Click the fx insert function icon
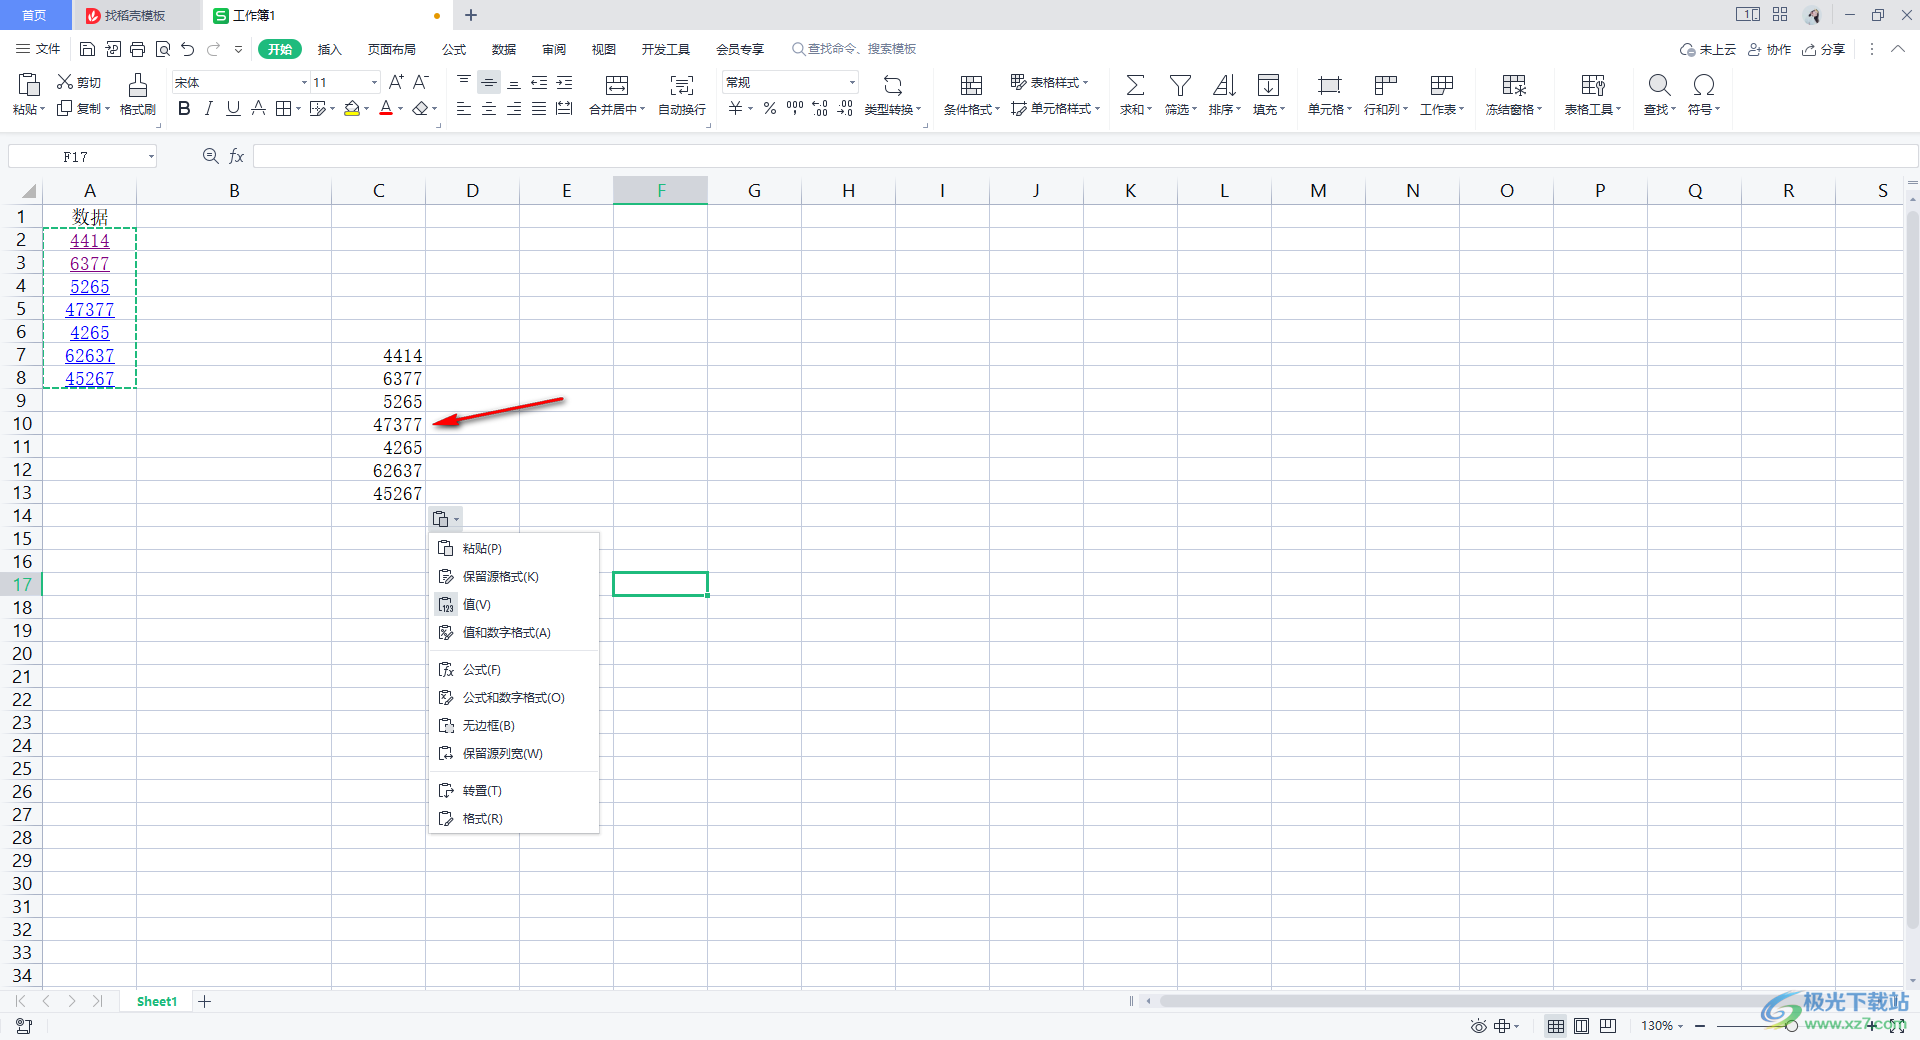This screenshot has width=1920, height=1040. [x=237, y=156]
